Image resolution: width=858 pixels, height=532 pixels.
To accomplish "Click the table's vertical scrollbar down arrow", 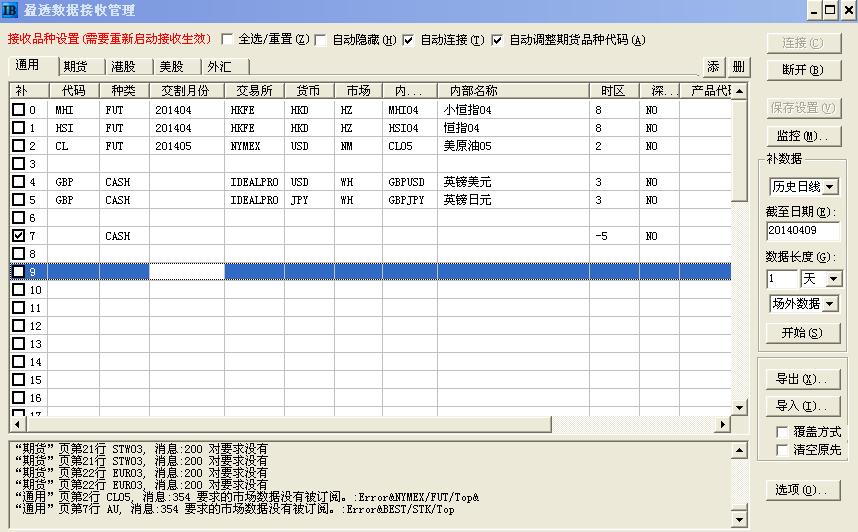I will pos(740,408).
